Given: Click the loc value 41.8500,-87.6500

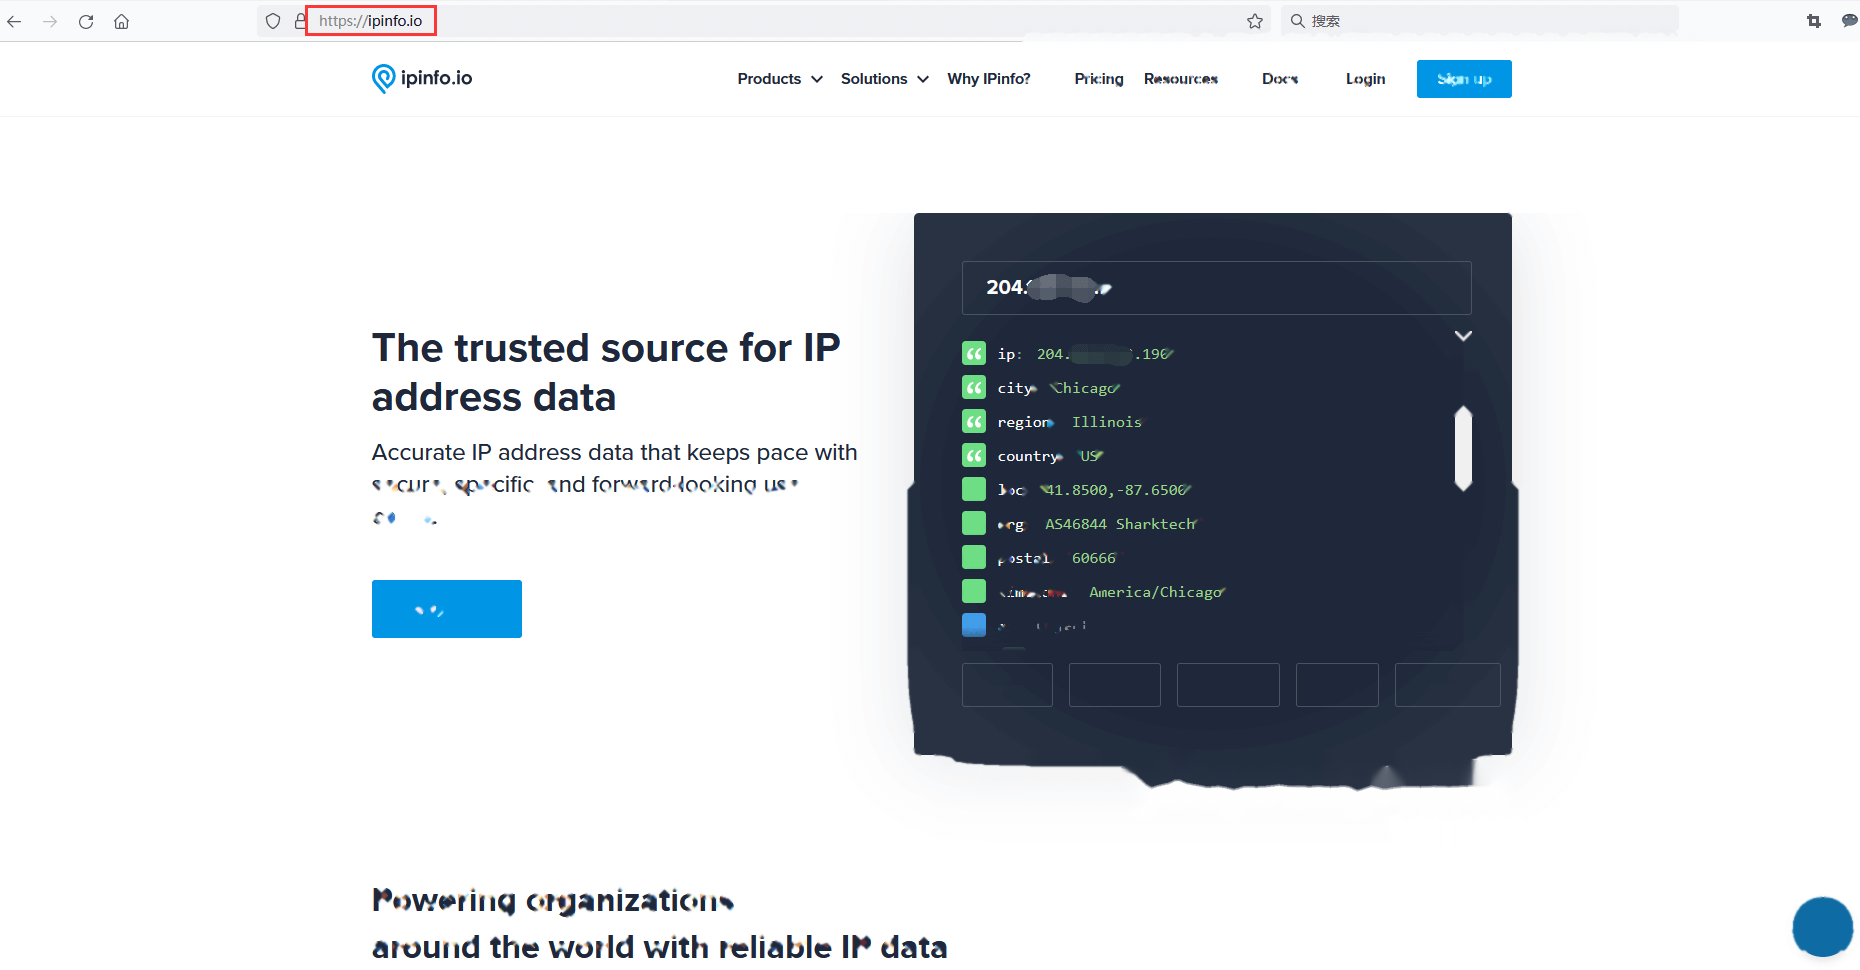Looking at the screenshot, I should (1116, 490).
